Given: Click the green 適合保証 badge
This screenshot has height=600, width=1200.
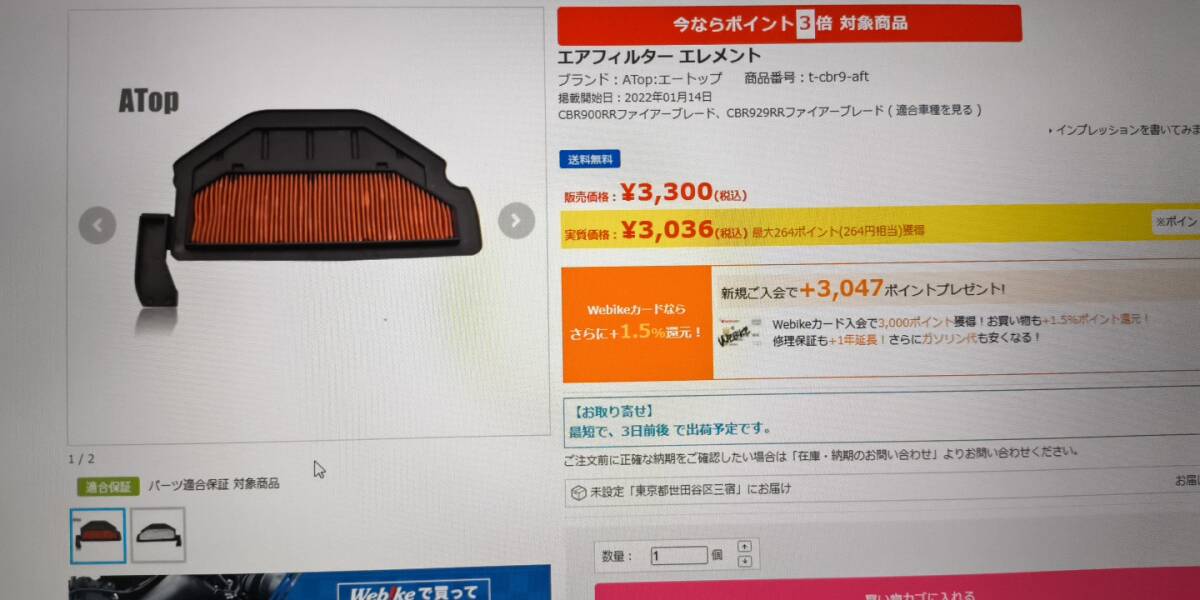Looking at the screenshot, I should point(108,487).
